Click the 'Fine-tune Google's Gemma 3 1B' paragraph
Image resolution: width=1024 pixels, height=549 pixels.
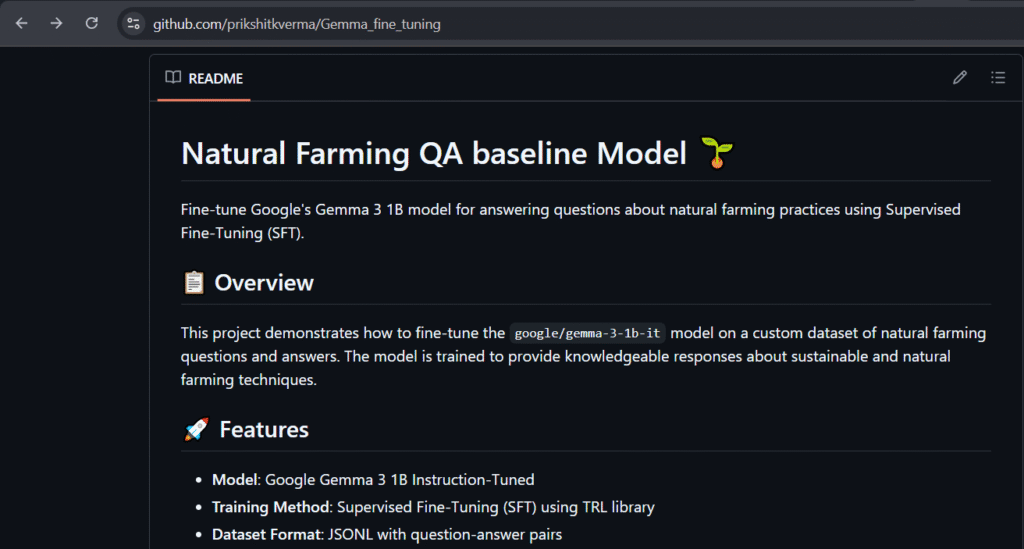tap(571, 221)
